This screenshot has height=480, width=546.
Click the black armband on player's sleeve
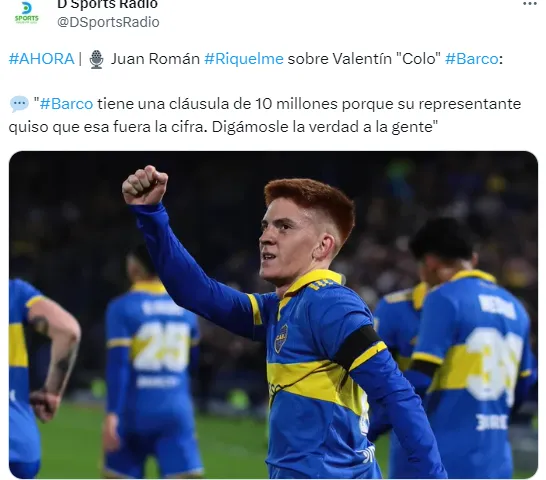click(x=357, y=346)
